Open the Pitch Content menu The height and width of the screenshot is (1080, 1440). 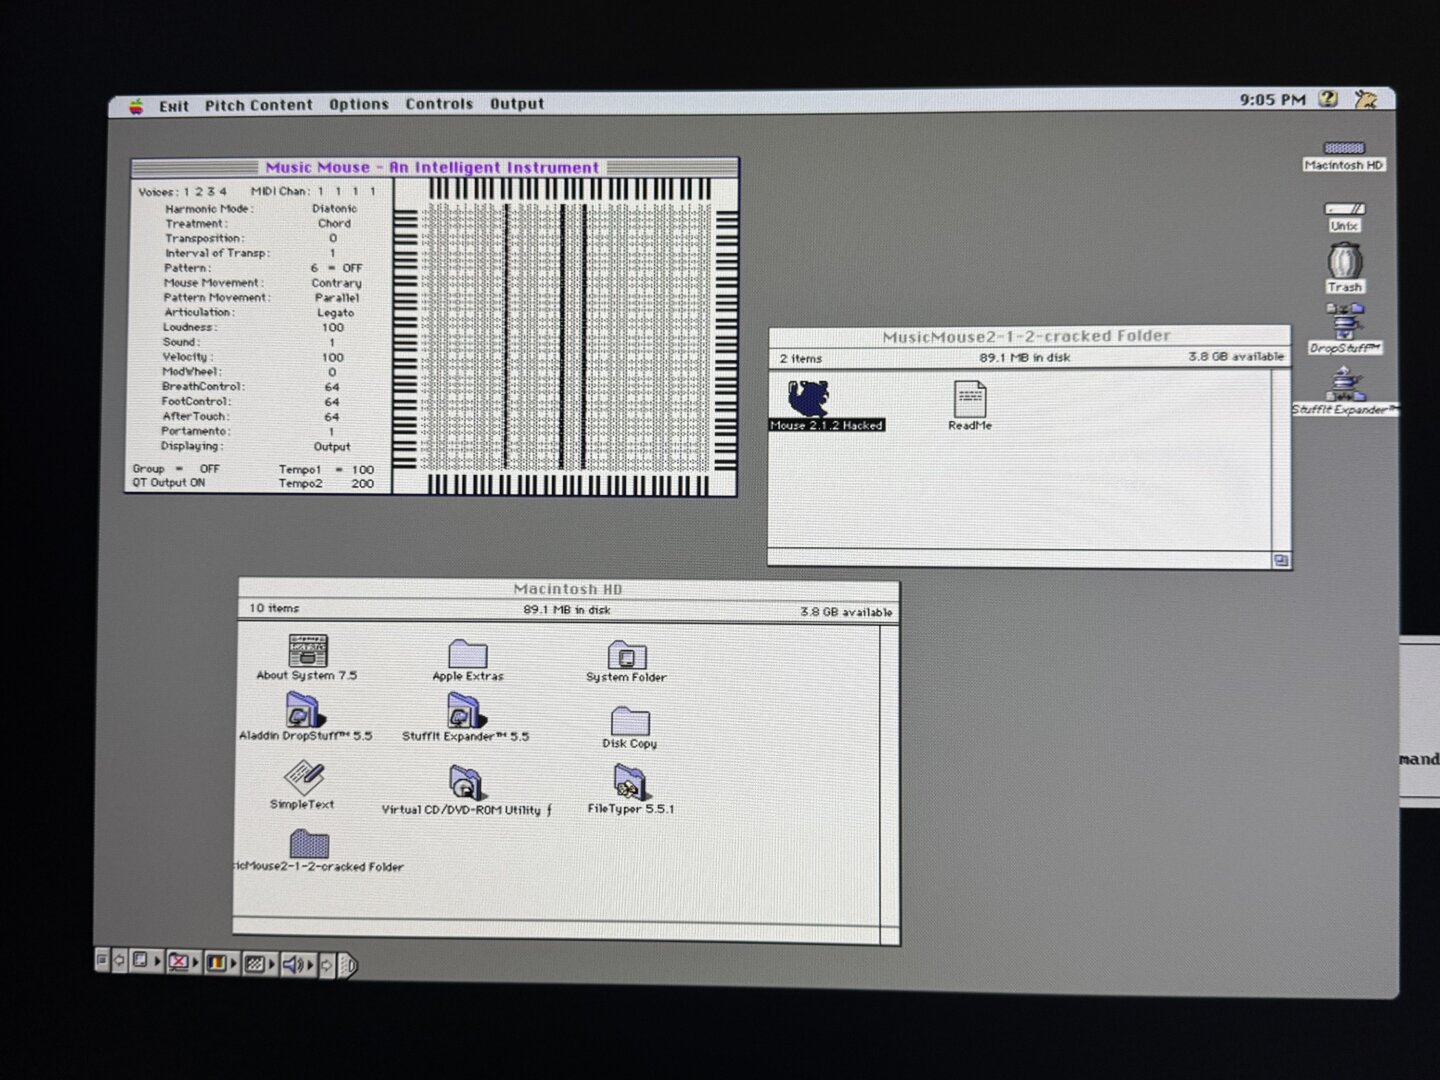coord(259,104)
